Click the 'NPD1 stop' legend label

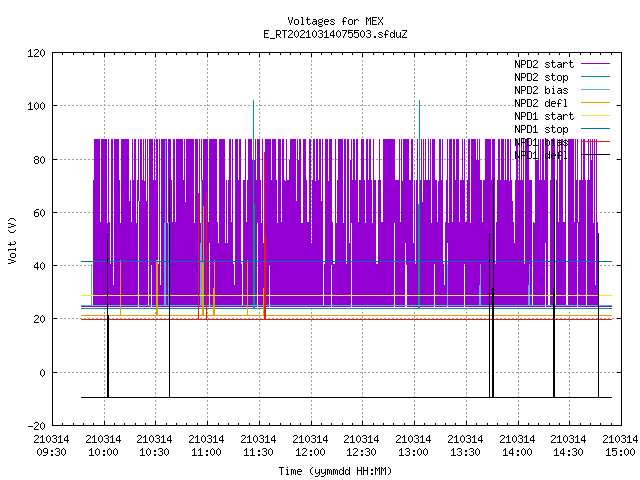tap(541, 129)
